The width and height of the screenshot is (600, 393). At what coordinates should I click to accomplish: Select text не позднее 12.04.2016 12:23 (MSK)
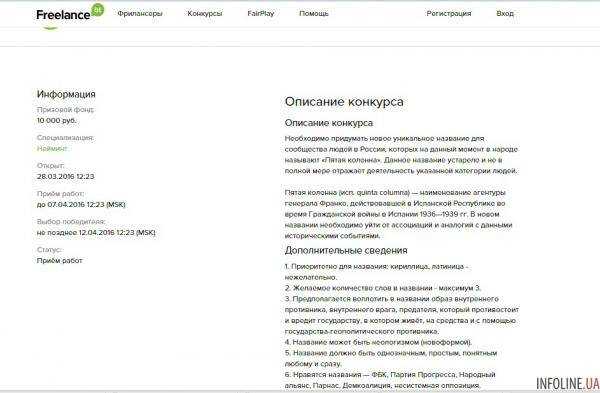(x=96, y=232)
